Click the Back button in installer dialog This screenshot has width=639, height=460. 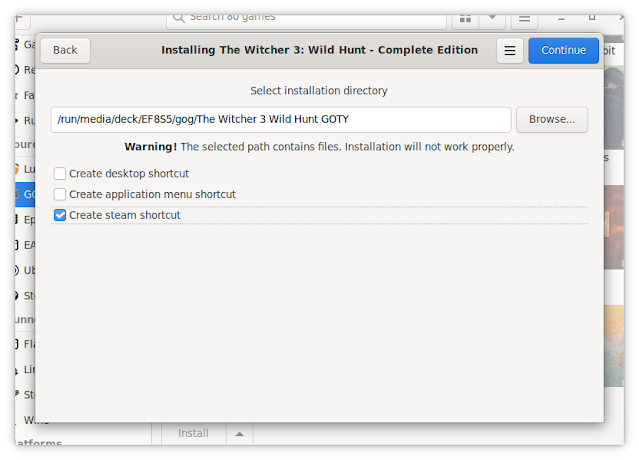click(65, 50)
